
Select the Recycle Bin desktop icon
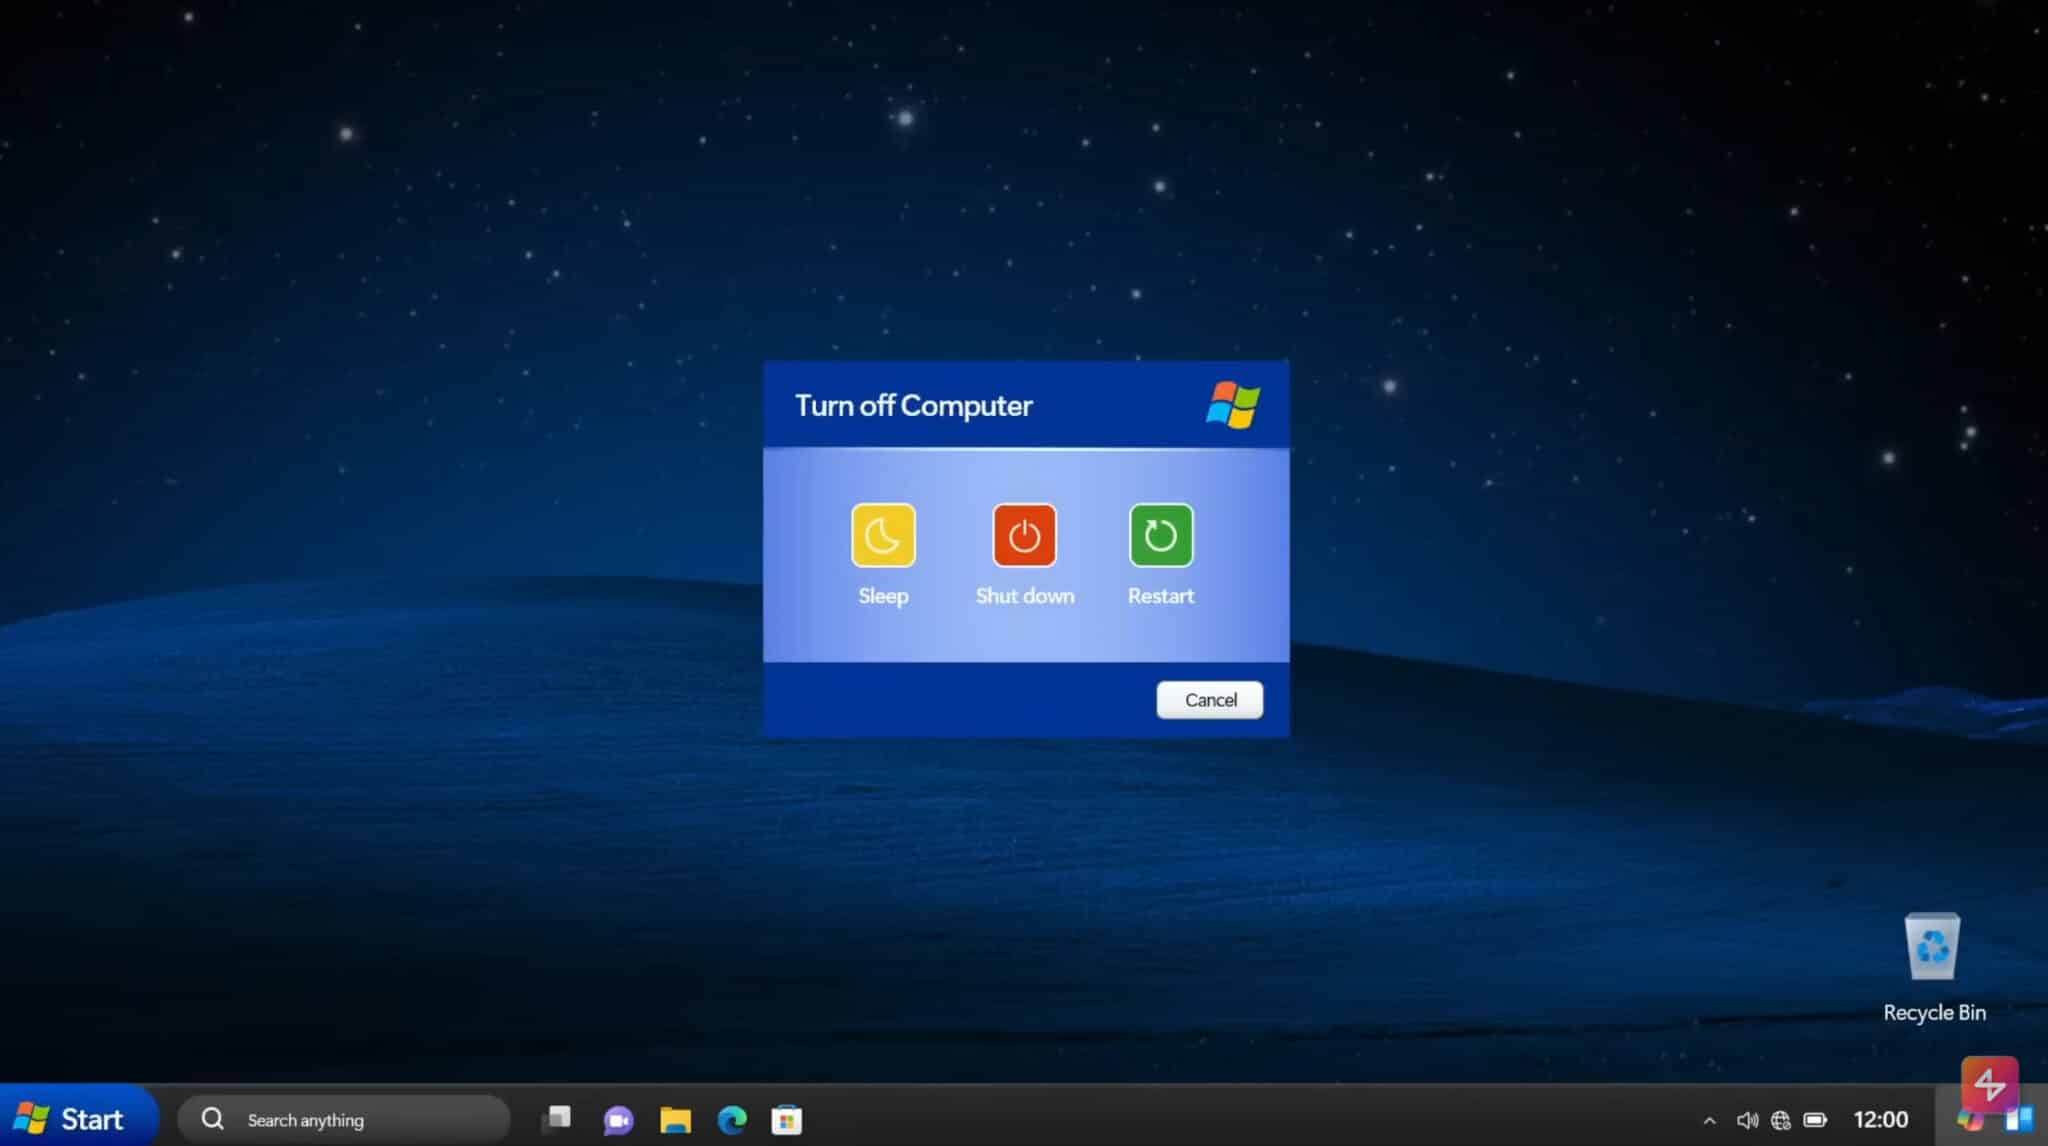pos(1933,967)
